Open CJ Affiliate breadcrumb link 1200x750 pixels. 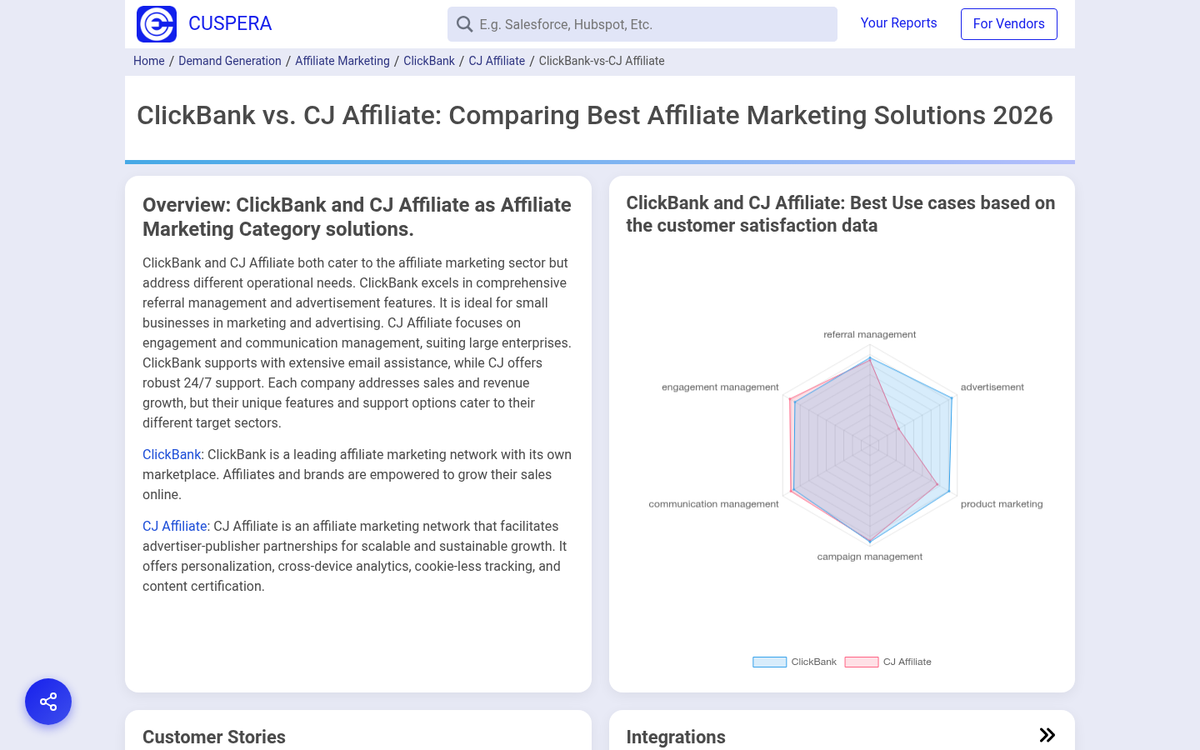[496, 60]
